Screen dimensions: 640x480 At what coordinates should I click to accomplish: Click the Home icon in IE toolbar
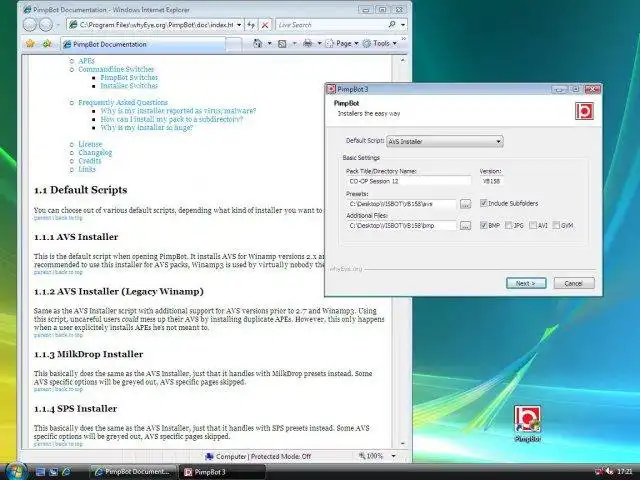(x=258, y=43)
